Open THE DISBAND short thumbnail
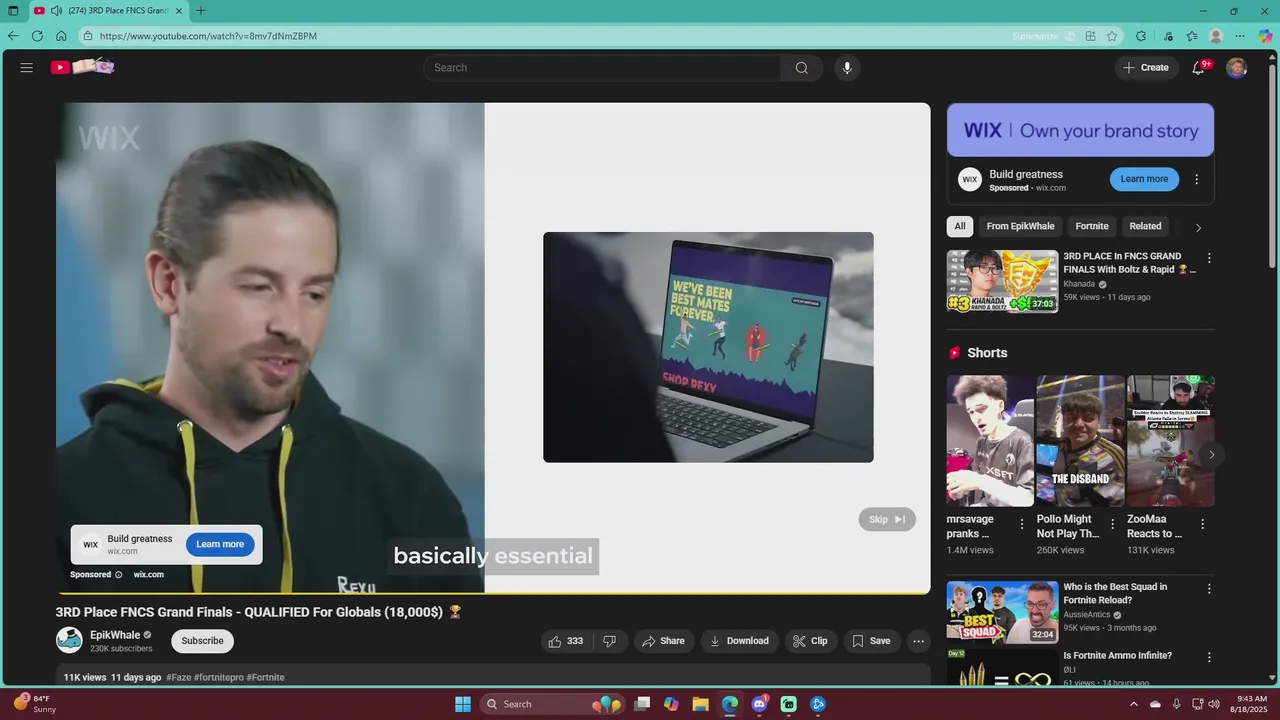 point(1080,441)
